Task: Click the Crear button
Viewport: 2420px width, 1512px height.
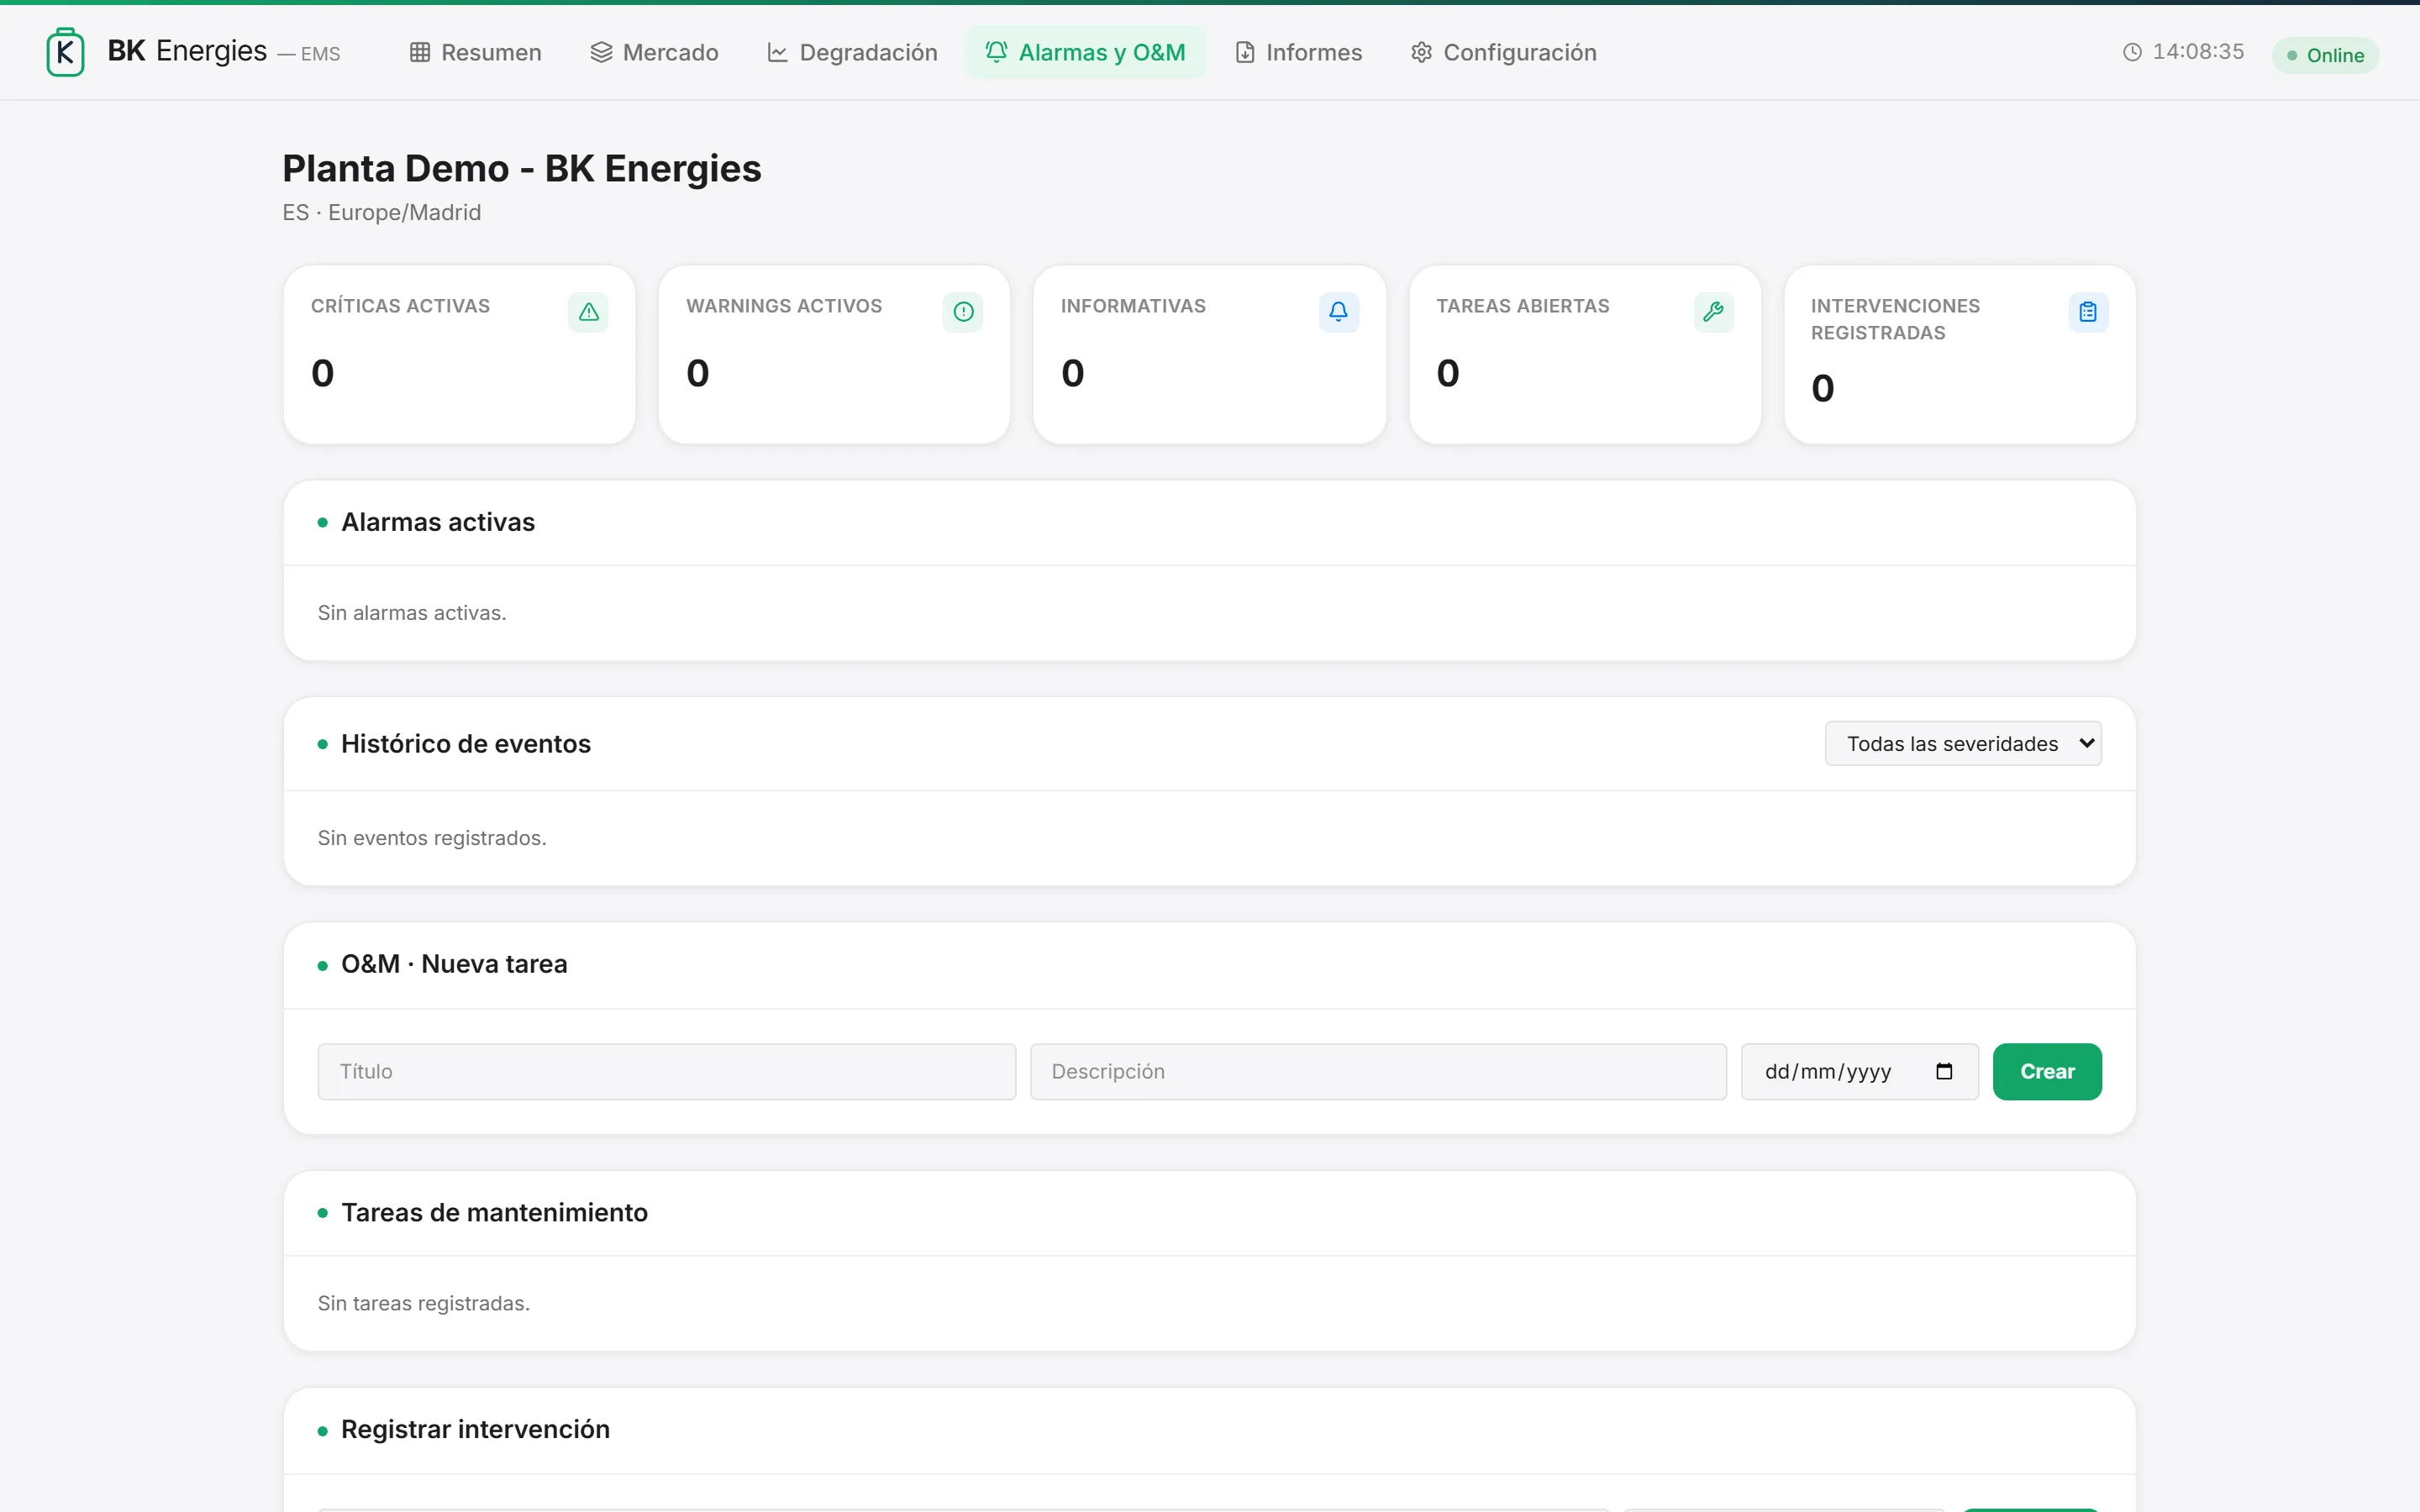Action: tap(2047, 1071)
